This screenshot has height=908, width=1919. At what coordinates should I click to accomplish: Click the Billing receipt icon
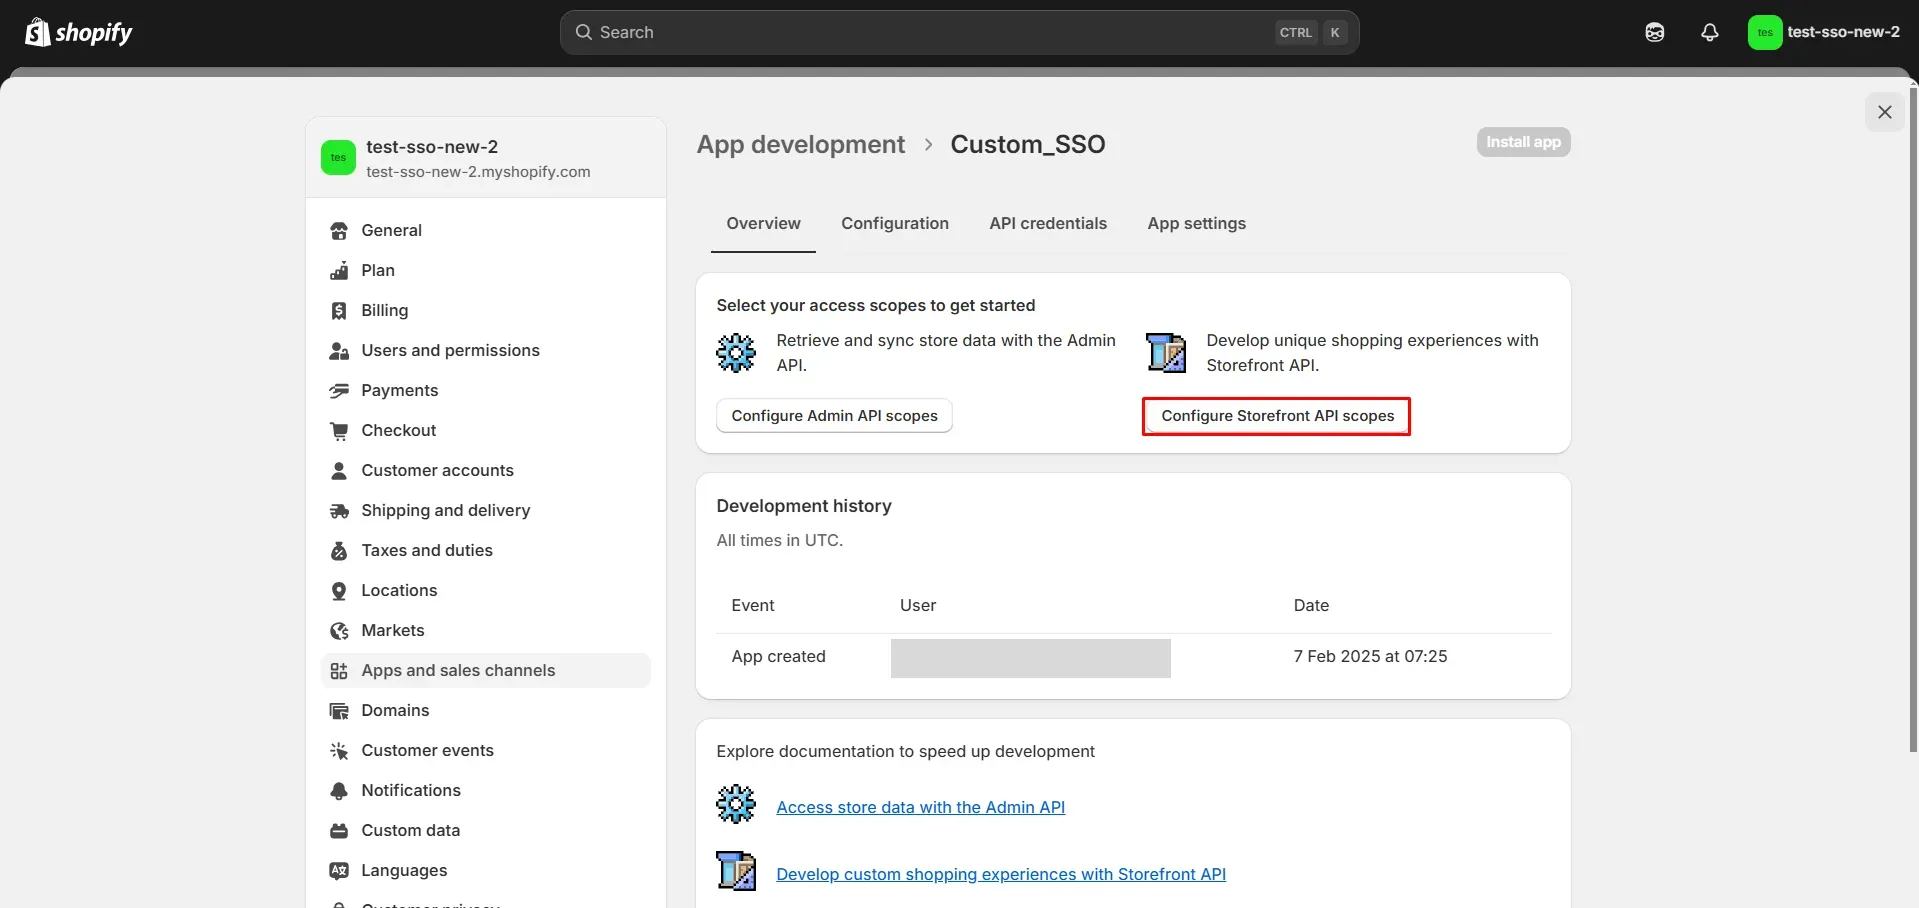coord(339,311)
